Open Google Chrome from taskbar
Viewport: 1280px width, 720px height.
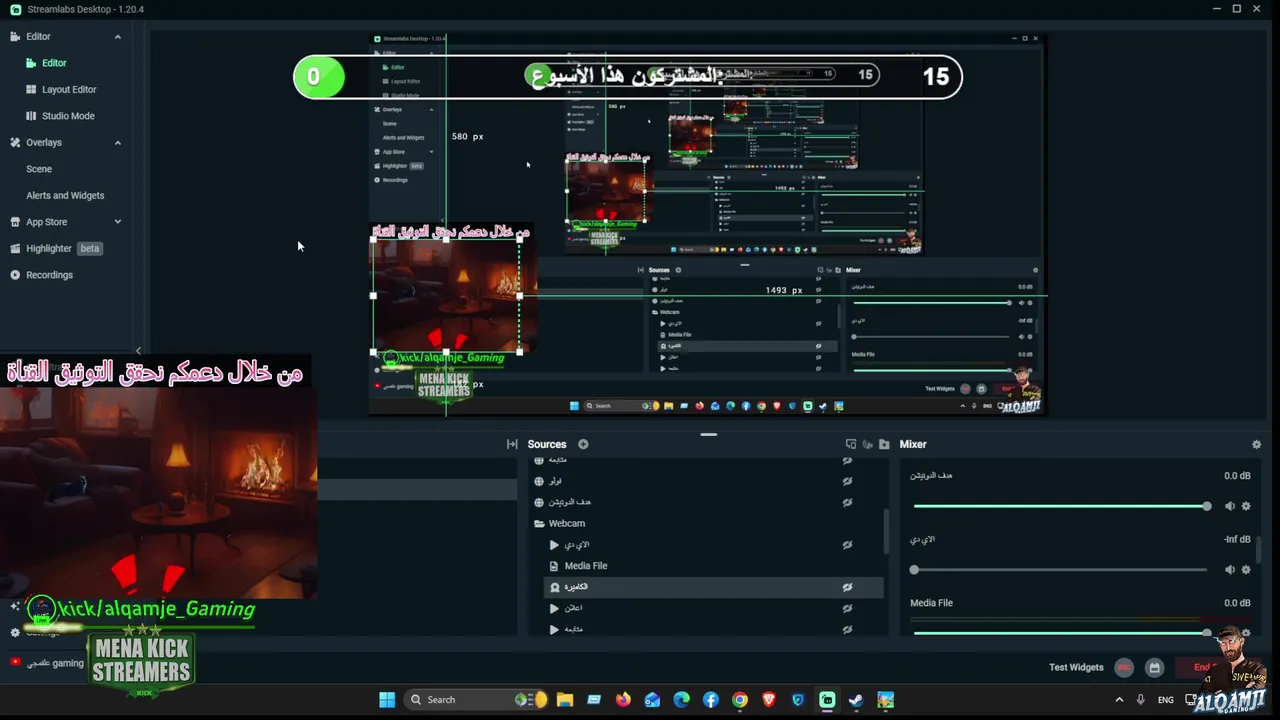click(x=740, y=699)
